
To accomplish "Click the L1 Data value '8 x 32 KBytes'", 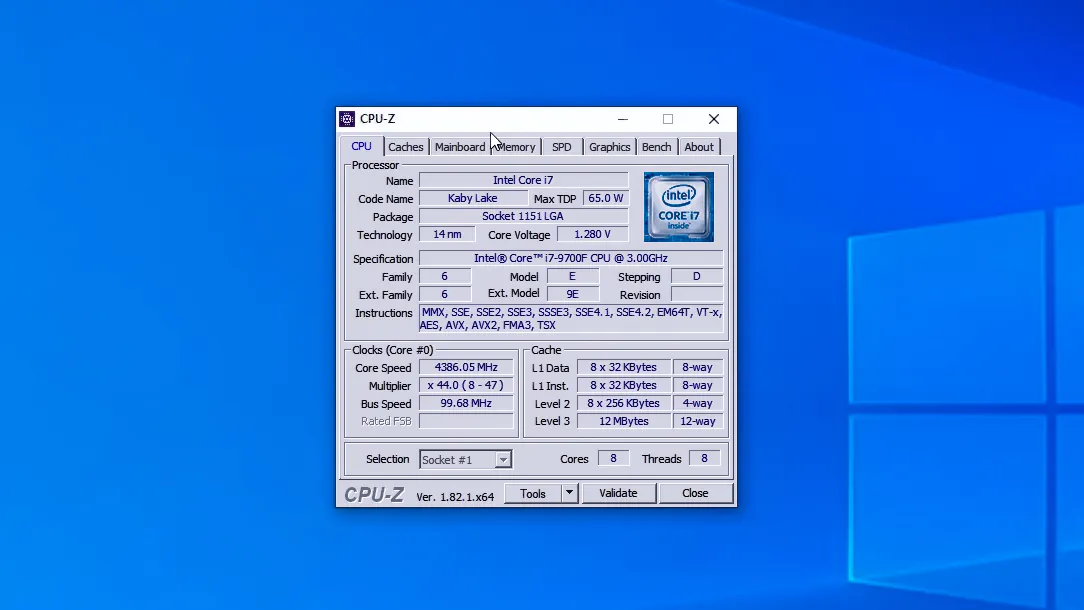I will coord(624,367).
